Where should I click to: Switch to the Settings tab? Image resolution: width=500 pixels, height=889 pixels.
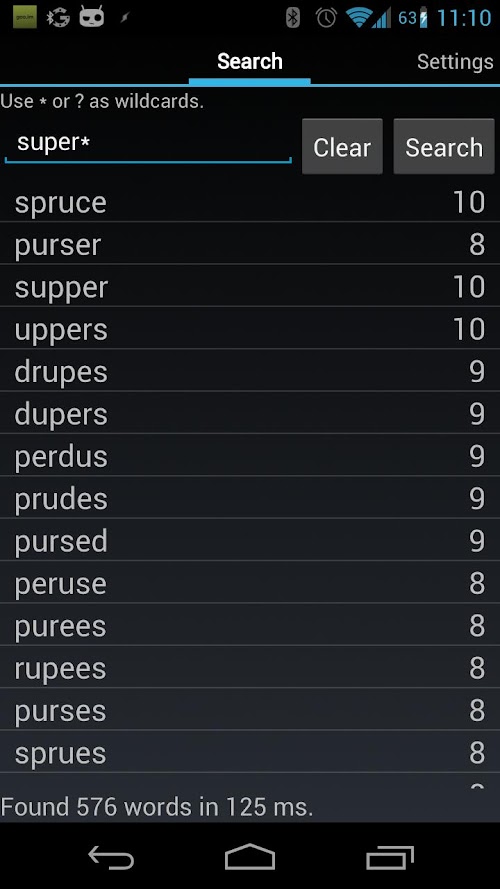tap(455, 61)
